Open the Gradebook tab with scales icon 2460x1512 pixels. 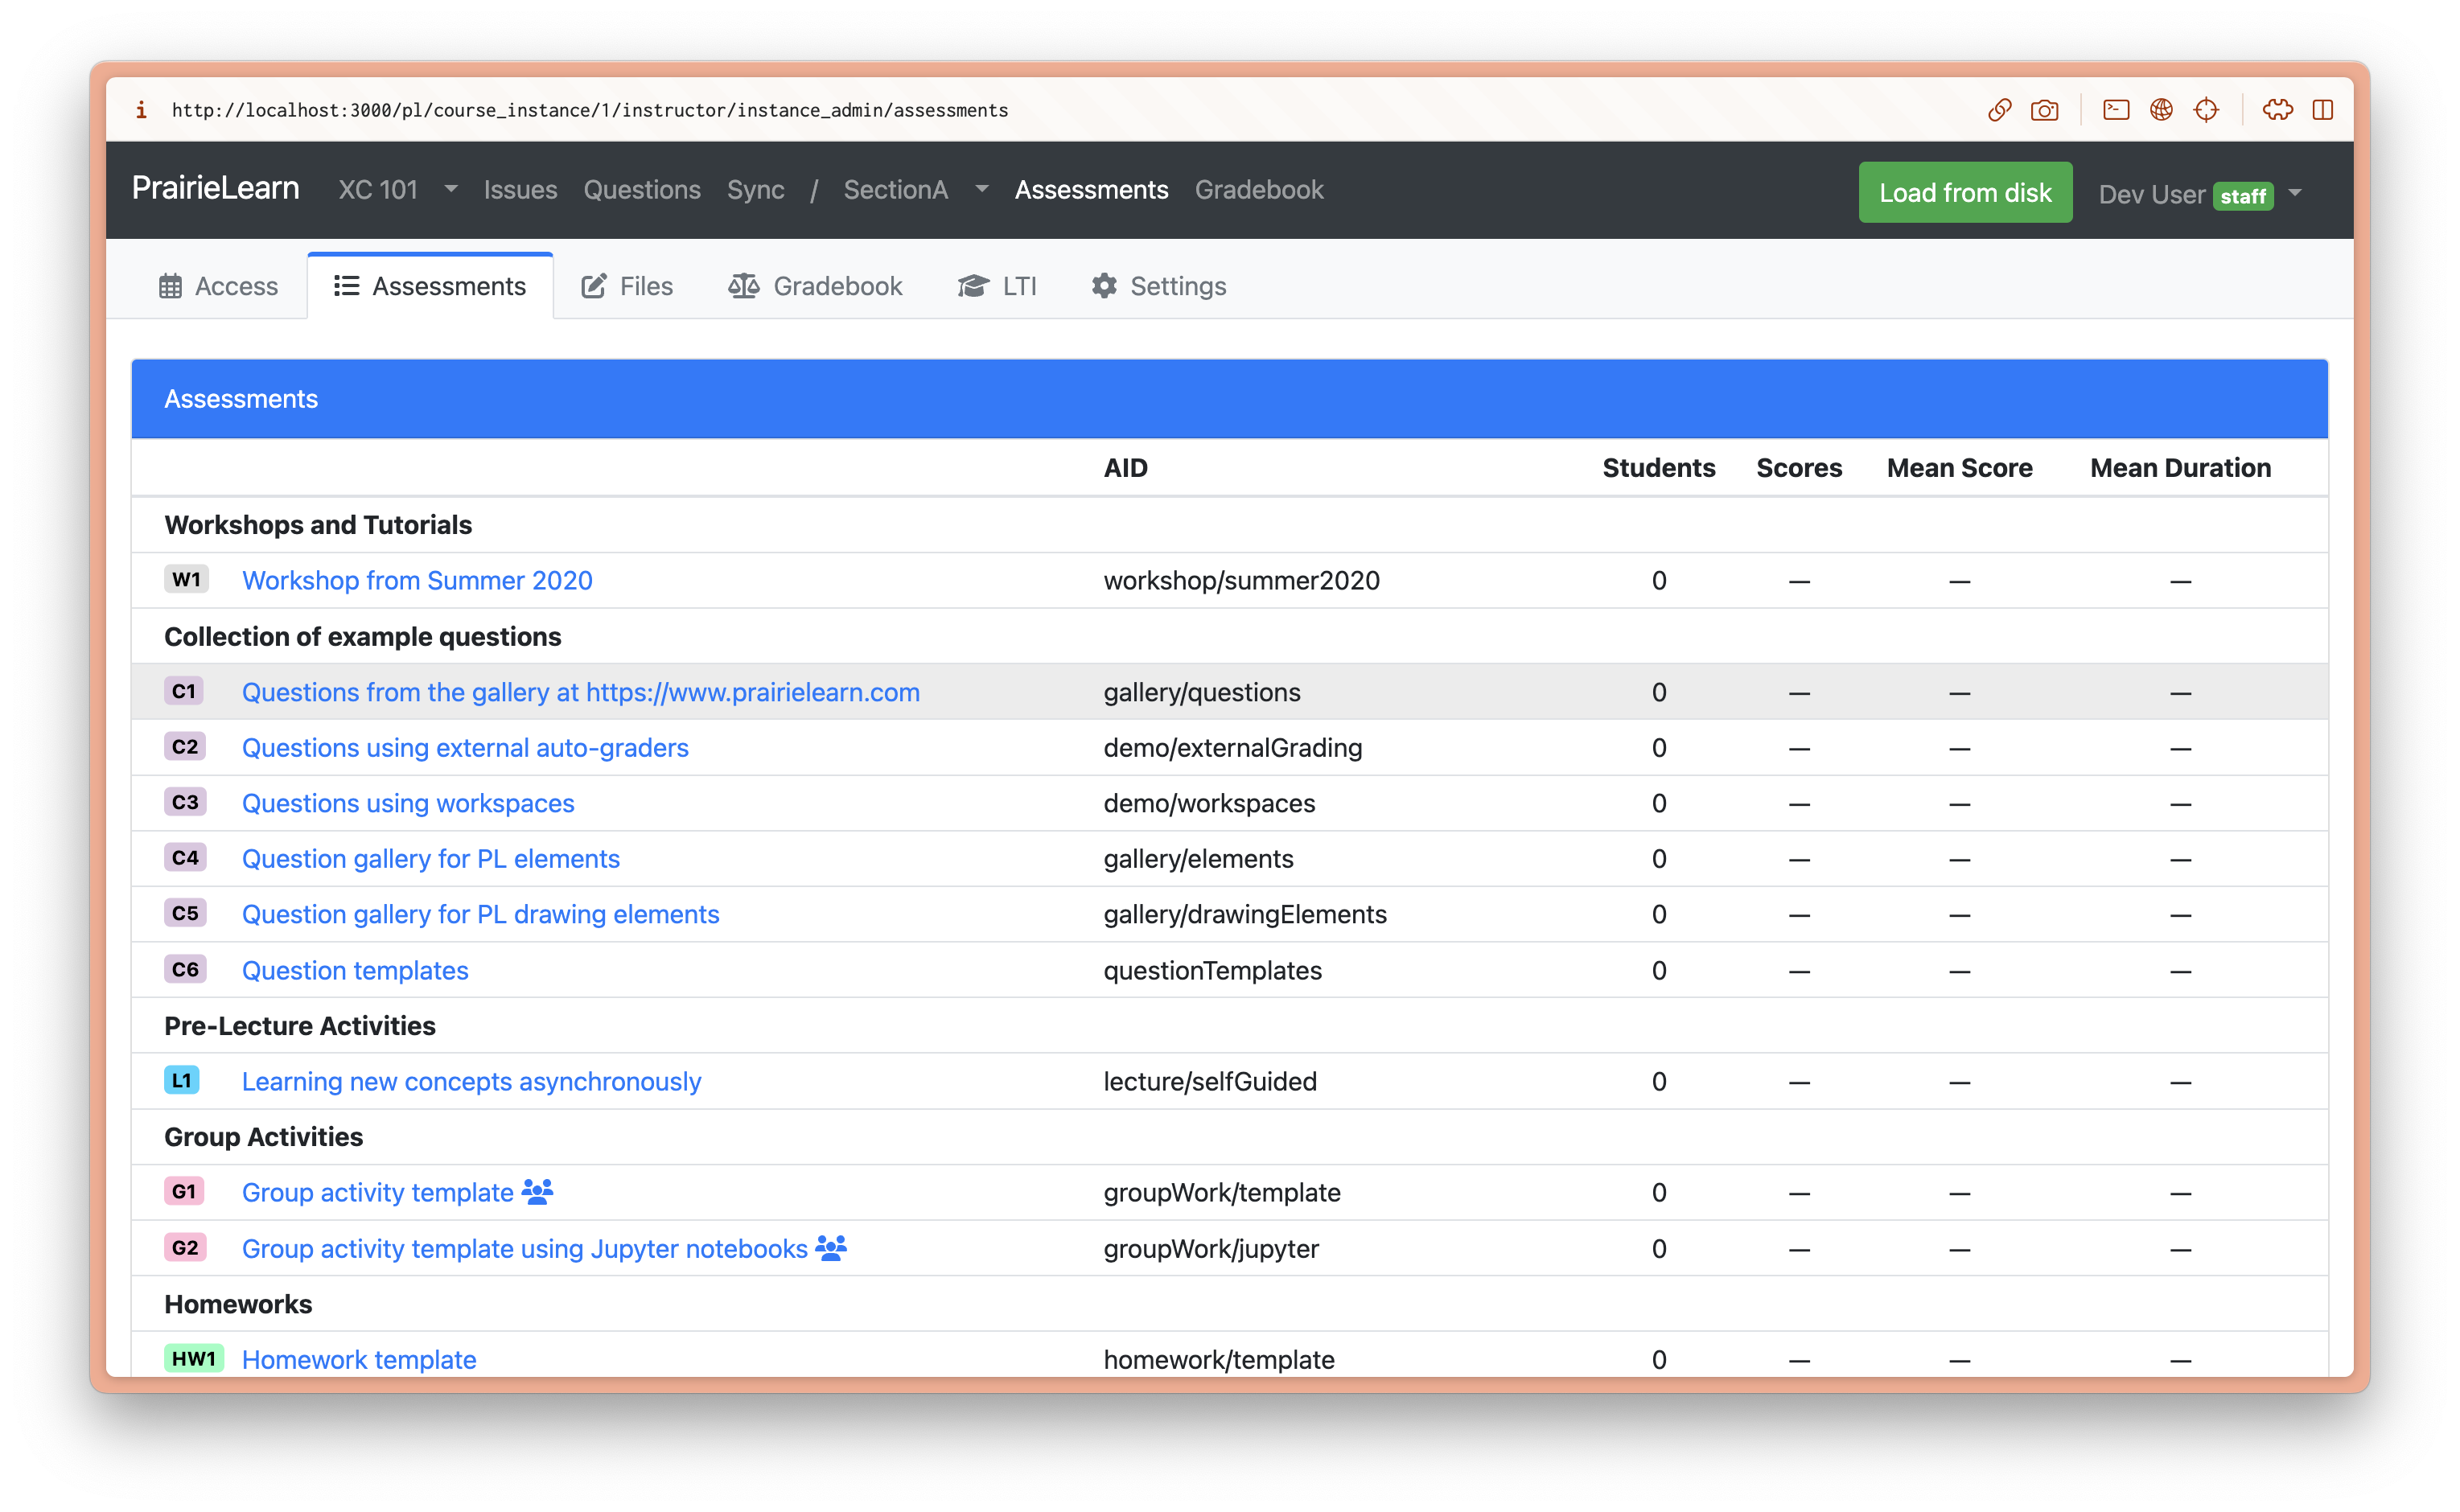tap(815, 286)
